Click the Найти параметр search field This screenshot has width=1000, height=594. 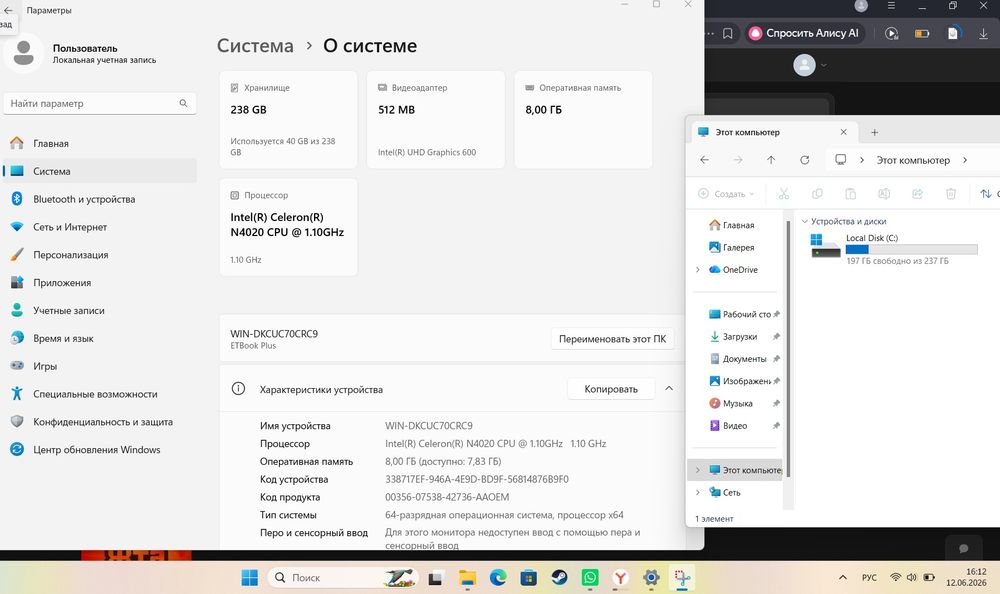(x=99, y=103)
